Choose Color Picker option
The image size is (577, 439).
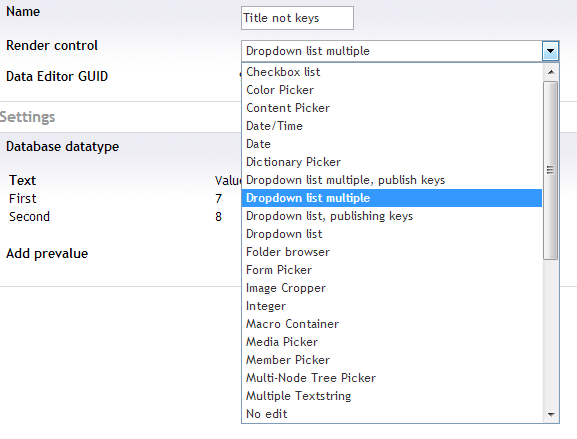[x=392, y=90]
